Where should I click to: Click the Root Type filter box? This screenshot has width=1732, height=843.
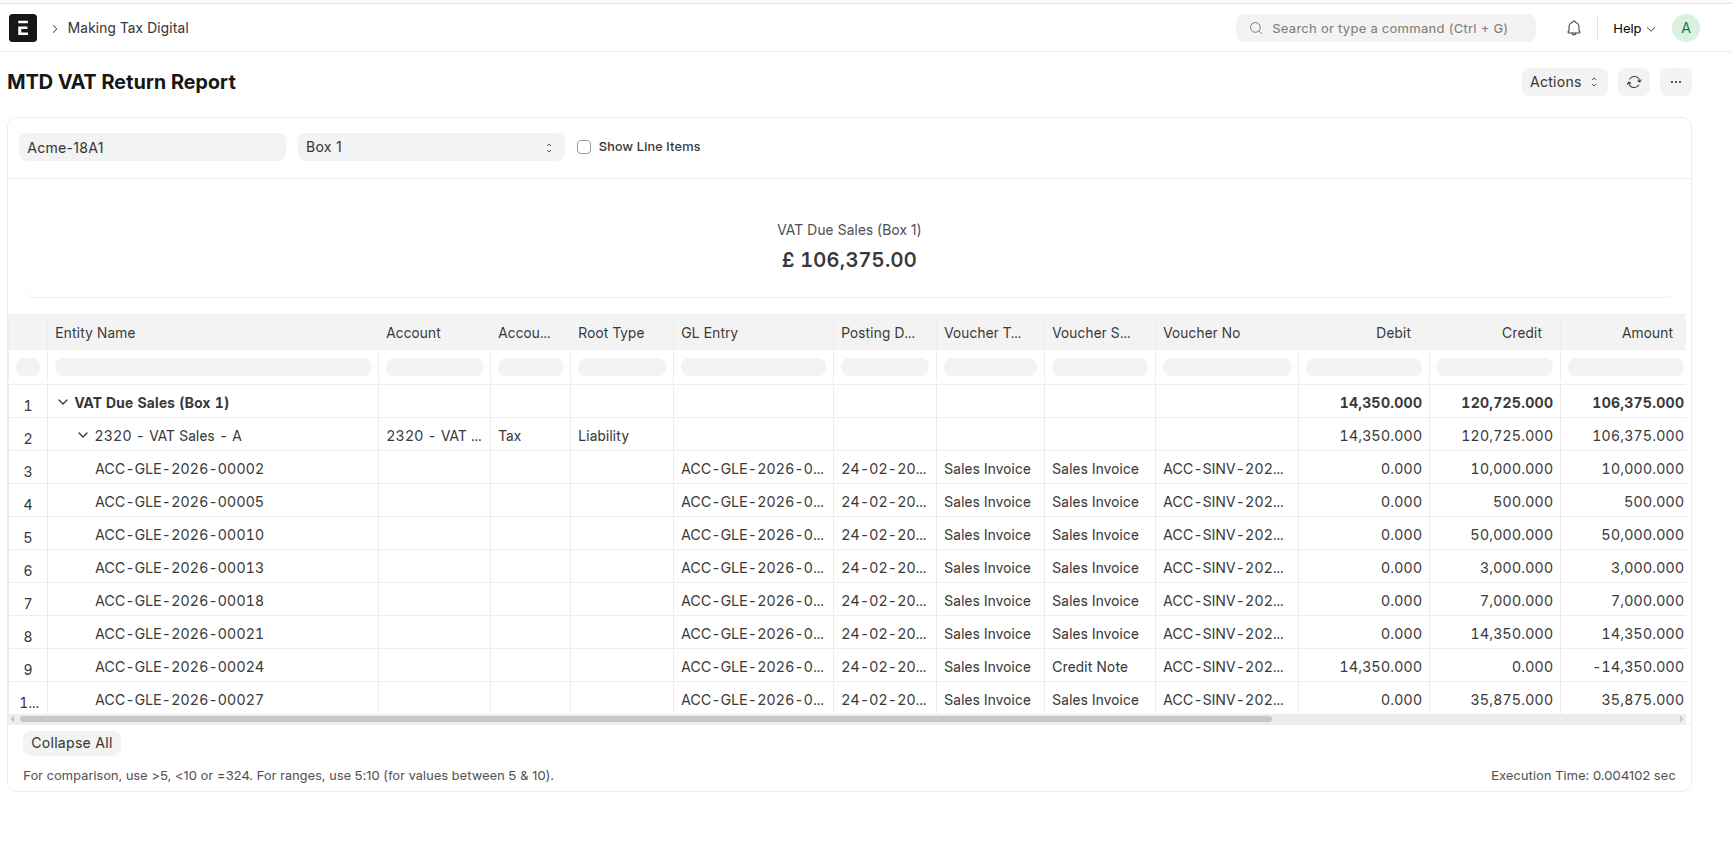[x=621, y=367]
